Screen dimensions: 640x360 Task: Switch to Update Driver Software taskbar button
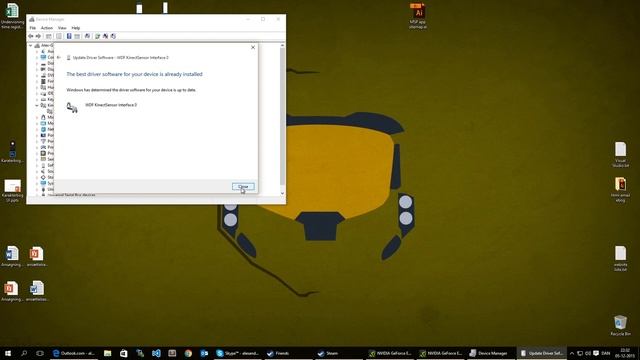point(542,353)
